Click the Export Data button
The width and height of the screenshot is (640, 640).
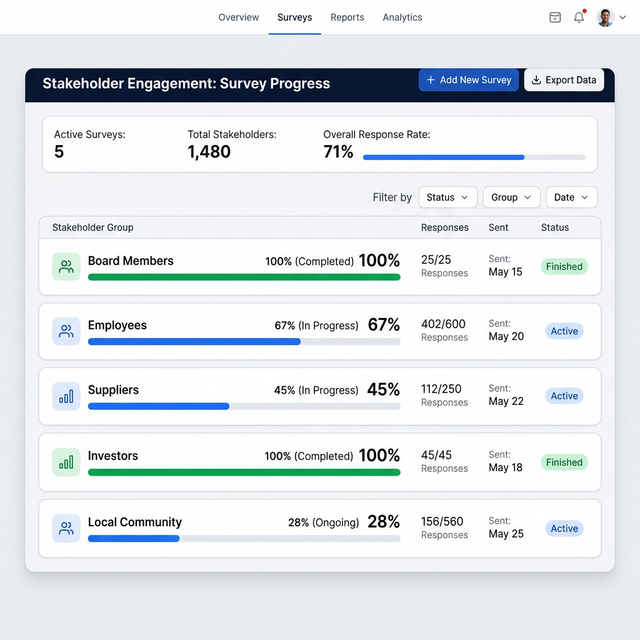click(x=564, y=80)
